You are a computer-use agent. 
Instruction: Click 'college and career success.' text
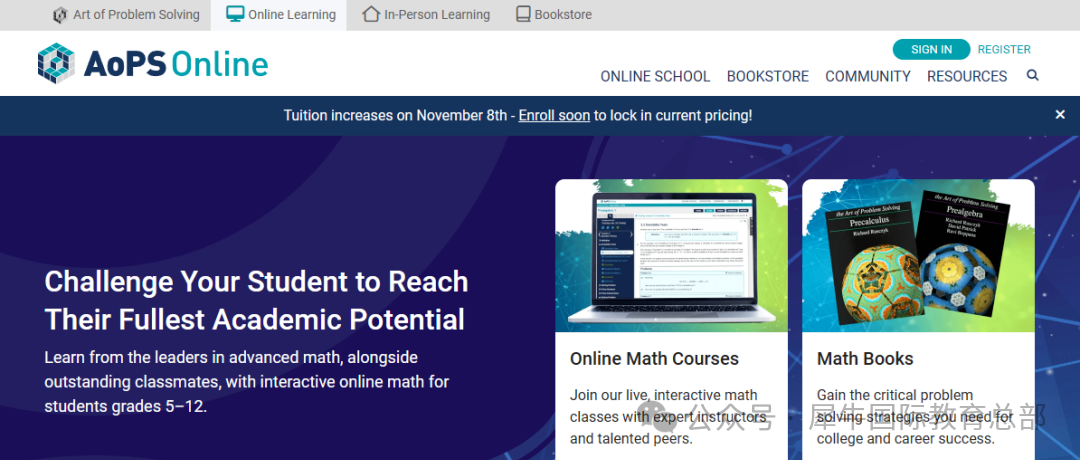(906, 439)
